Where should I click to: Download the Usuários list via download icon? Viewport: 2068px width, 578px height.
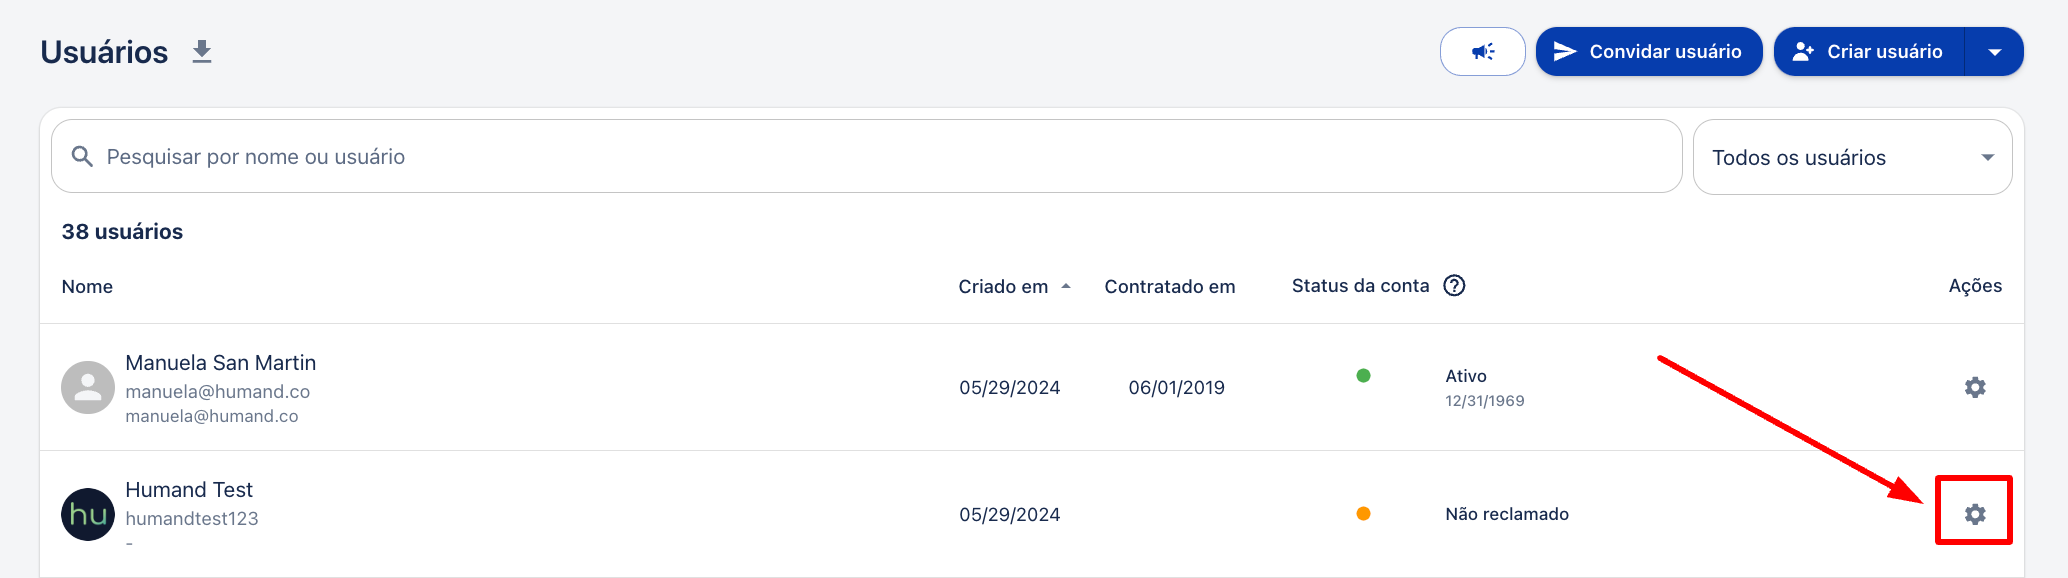point(202,51)
